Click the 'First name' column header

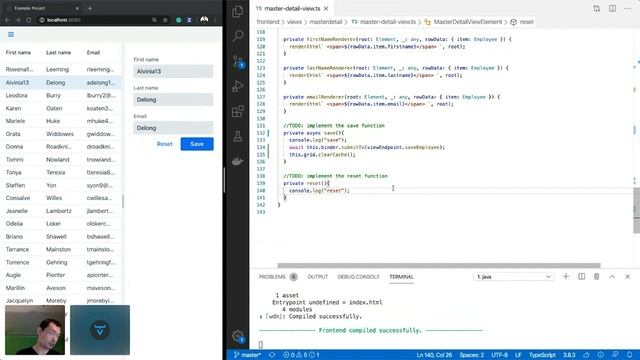(x=18, y=53)
